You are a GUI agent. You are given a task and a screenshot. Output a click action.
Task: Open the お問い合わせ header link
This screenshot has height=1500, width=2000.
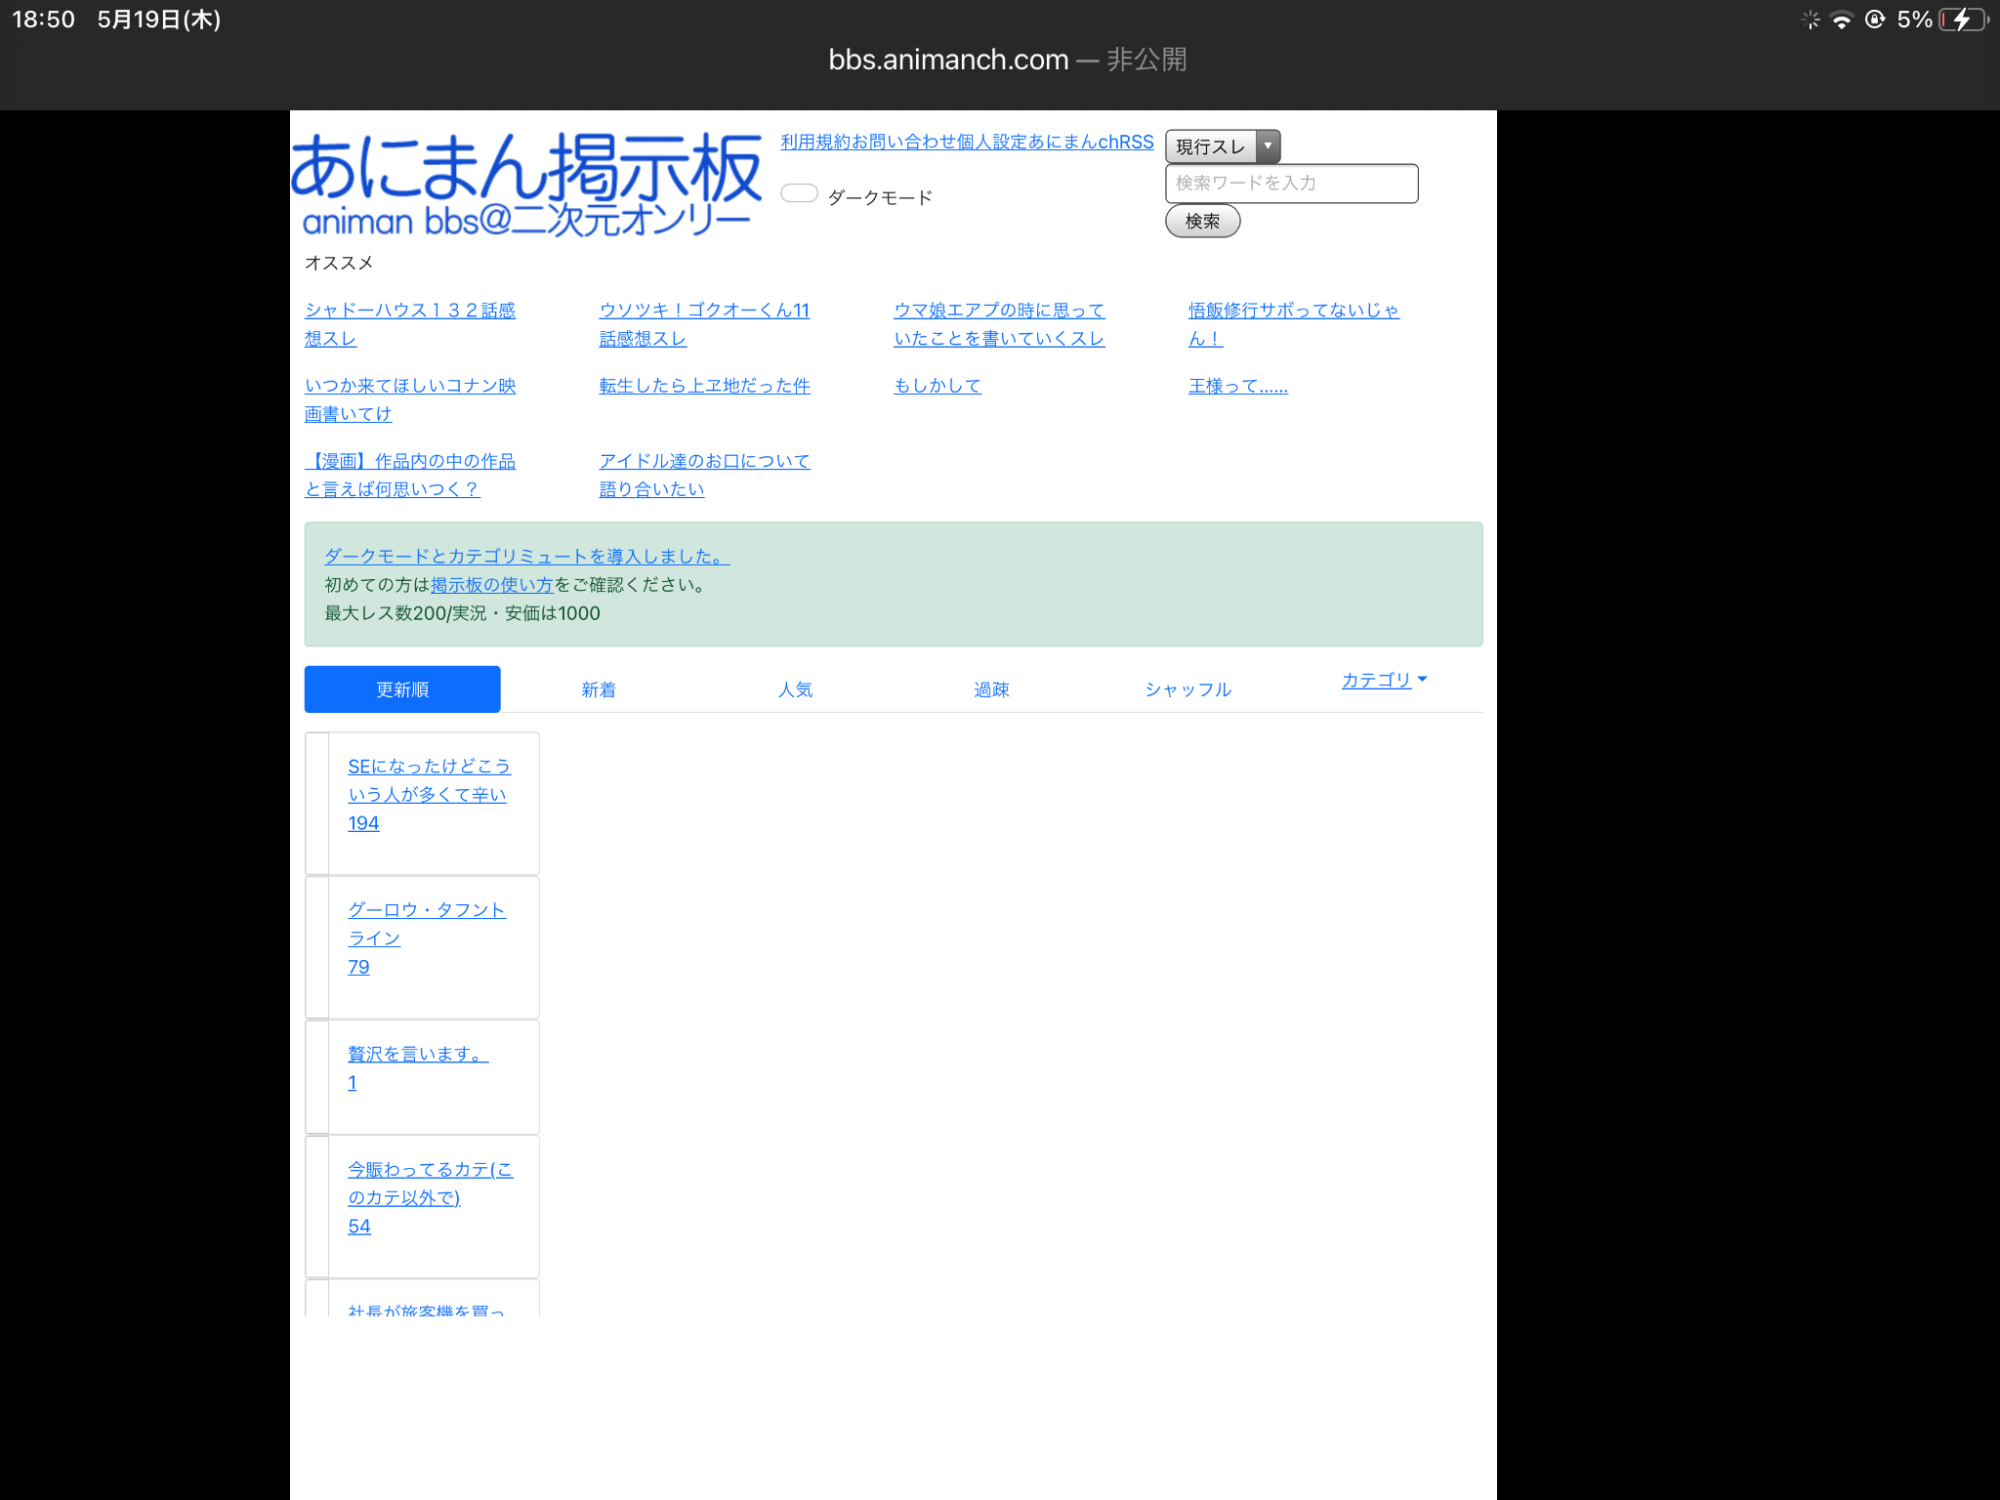coord(904,142)
